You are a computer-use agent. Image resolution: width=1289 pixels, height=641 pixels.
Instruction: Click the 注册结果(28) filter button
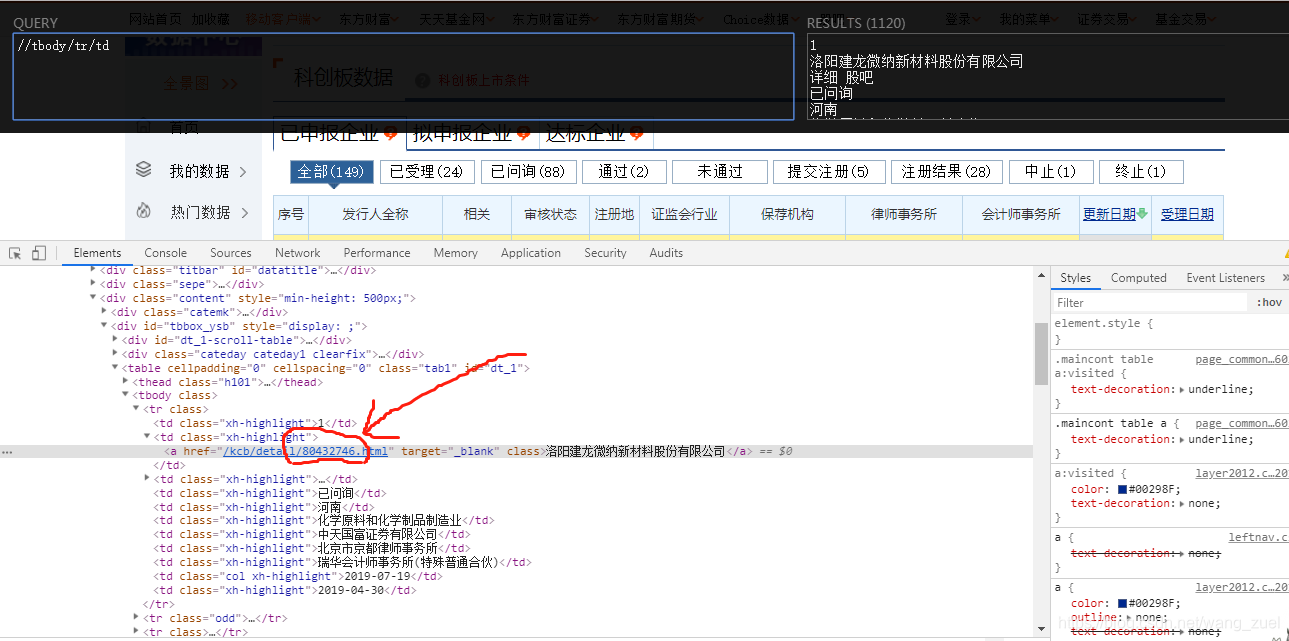(946, 172)
